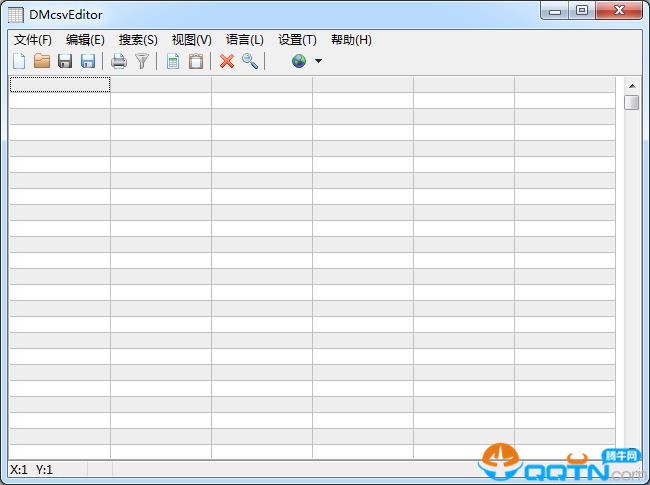
Task: Select the first cell in the grid
Action: click(x=60, y=85)
